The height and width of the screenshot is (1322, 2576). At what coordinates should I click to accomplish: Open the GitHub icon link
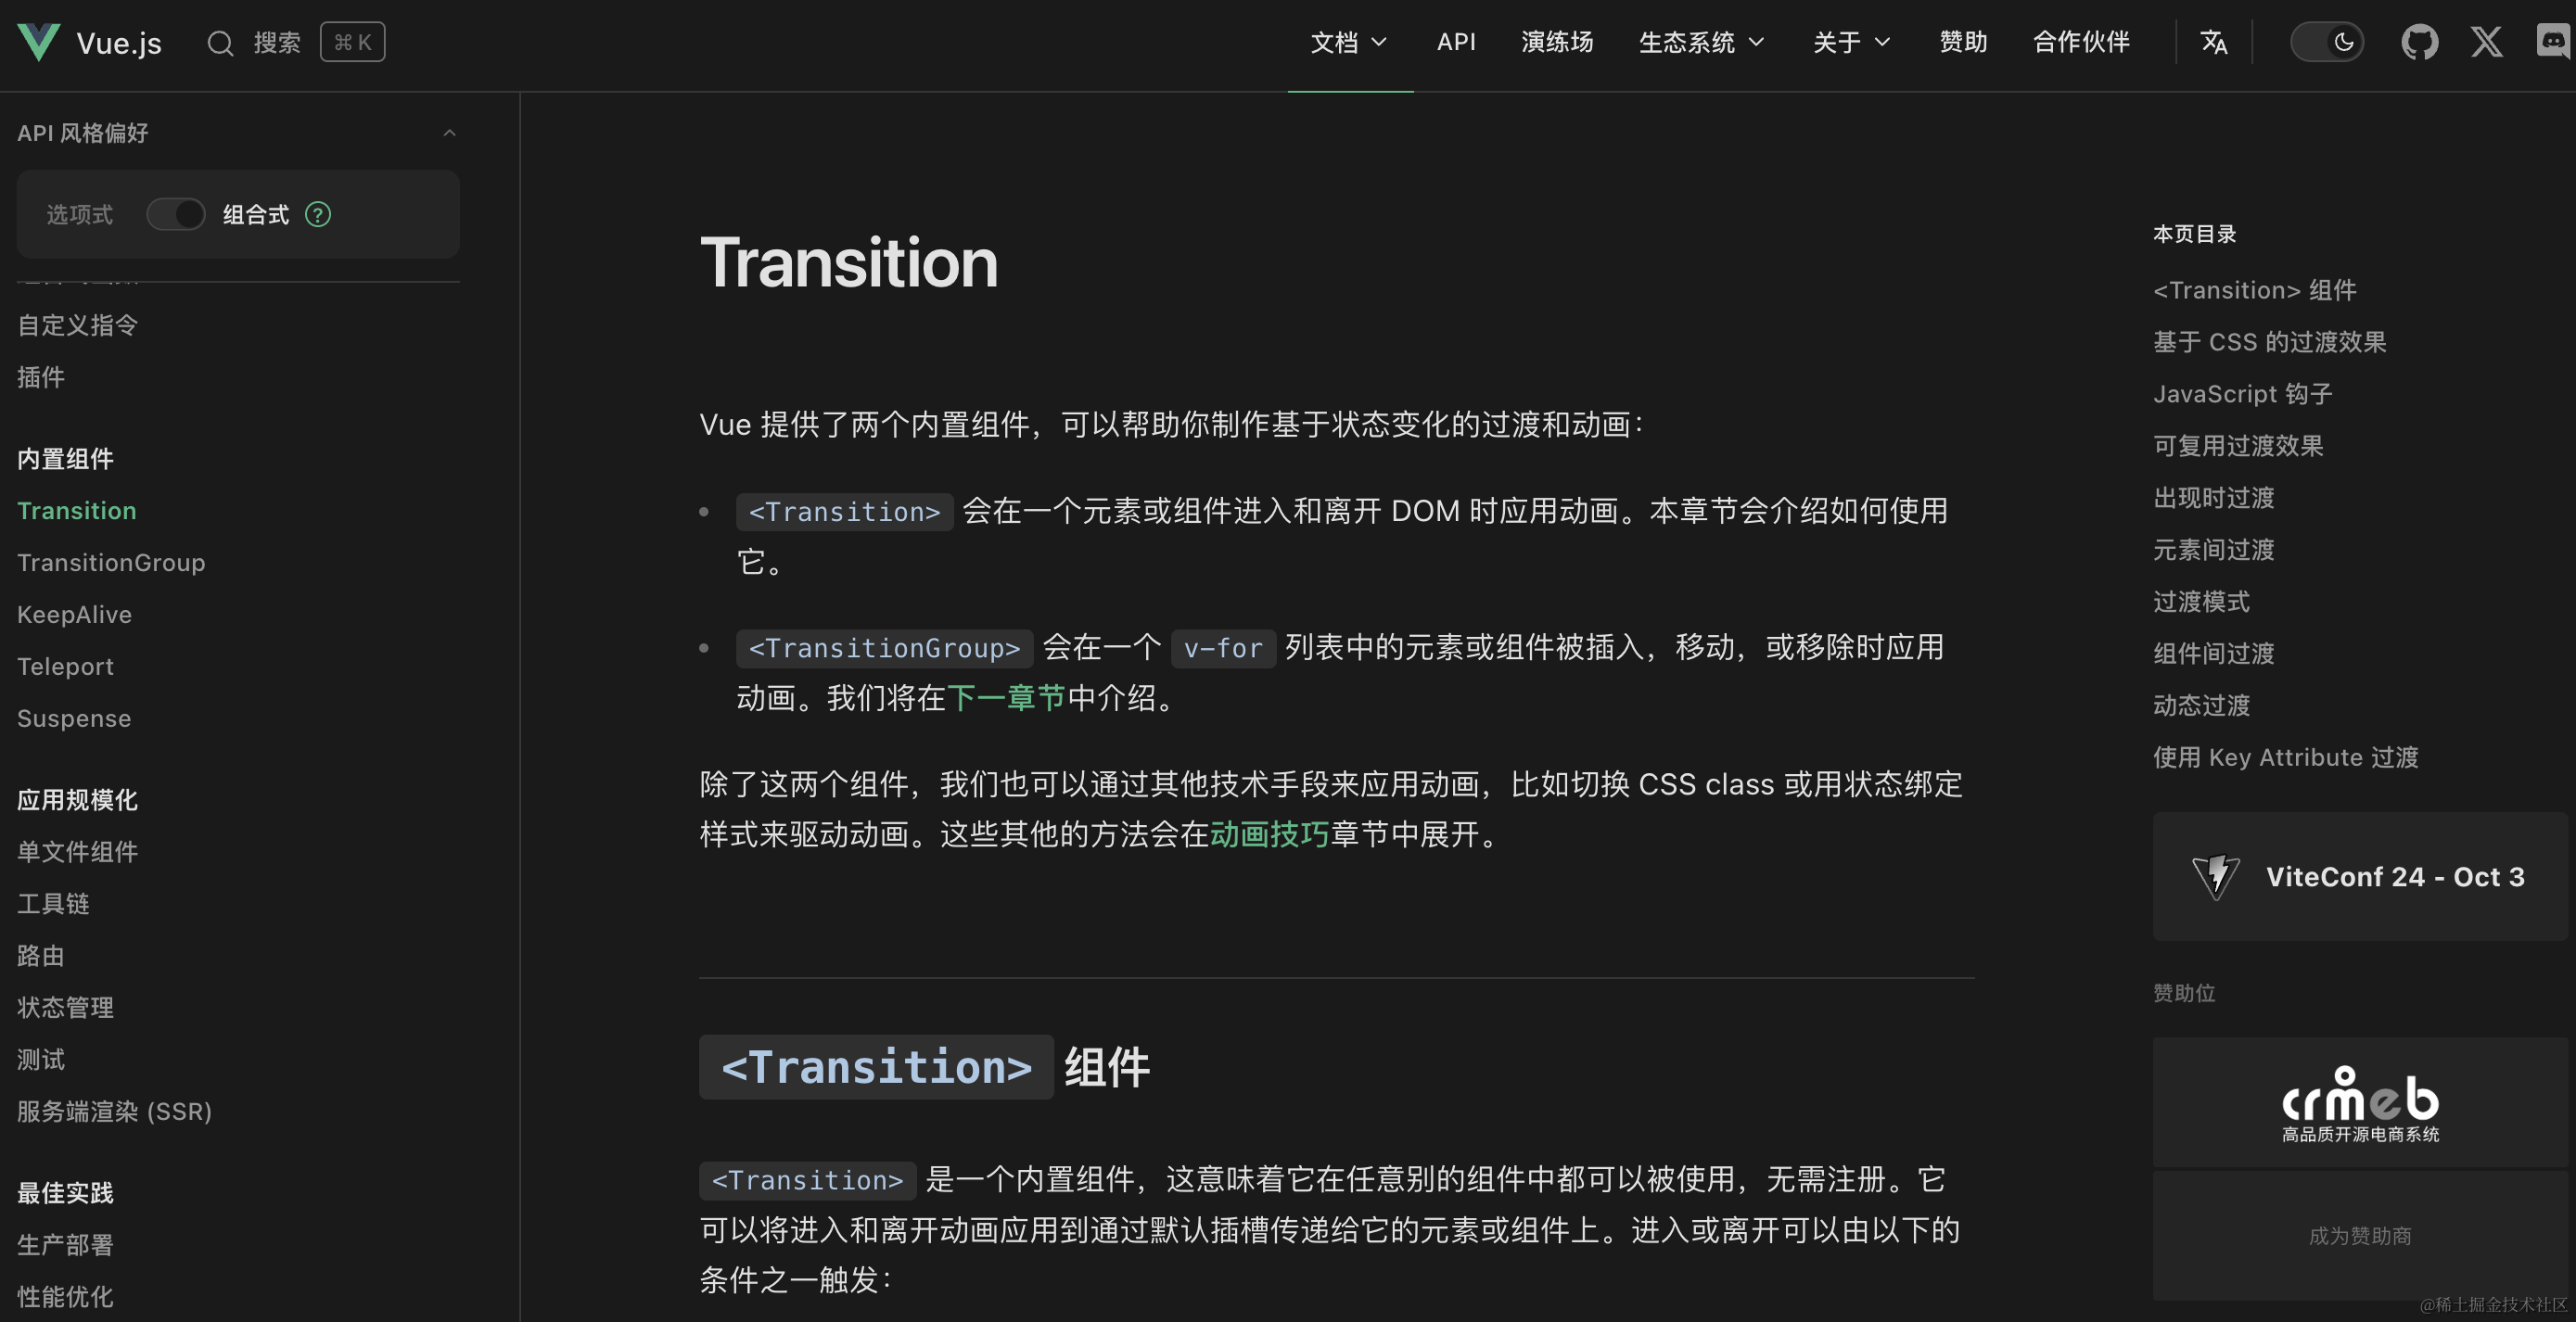click(x=2419, y=42)
